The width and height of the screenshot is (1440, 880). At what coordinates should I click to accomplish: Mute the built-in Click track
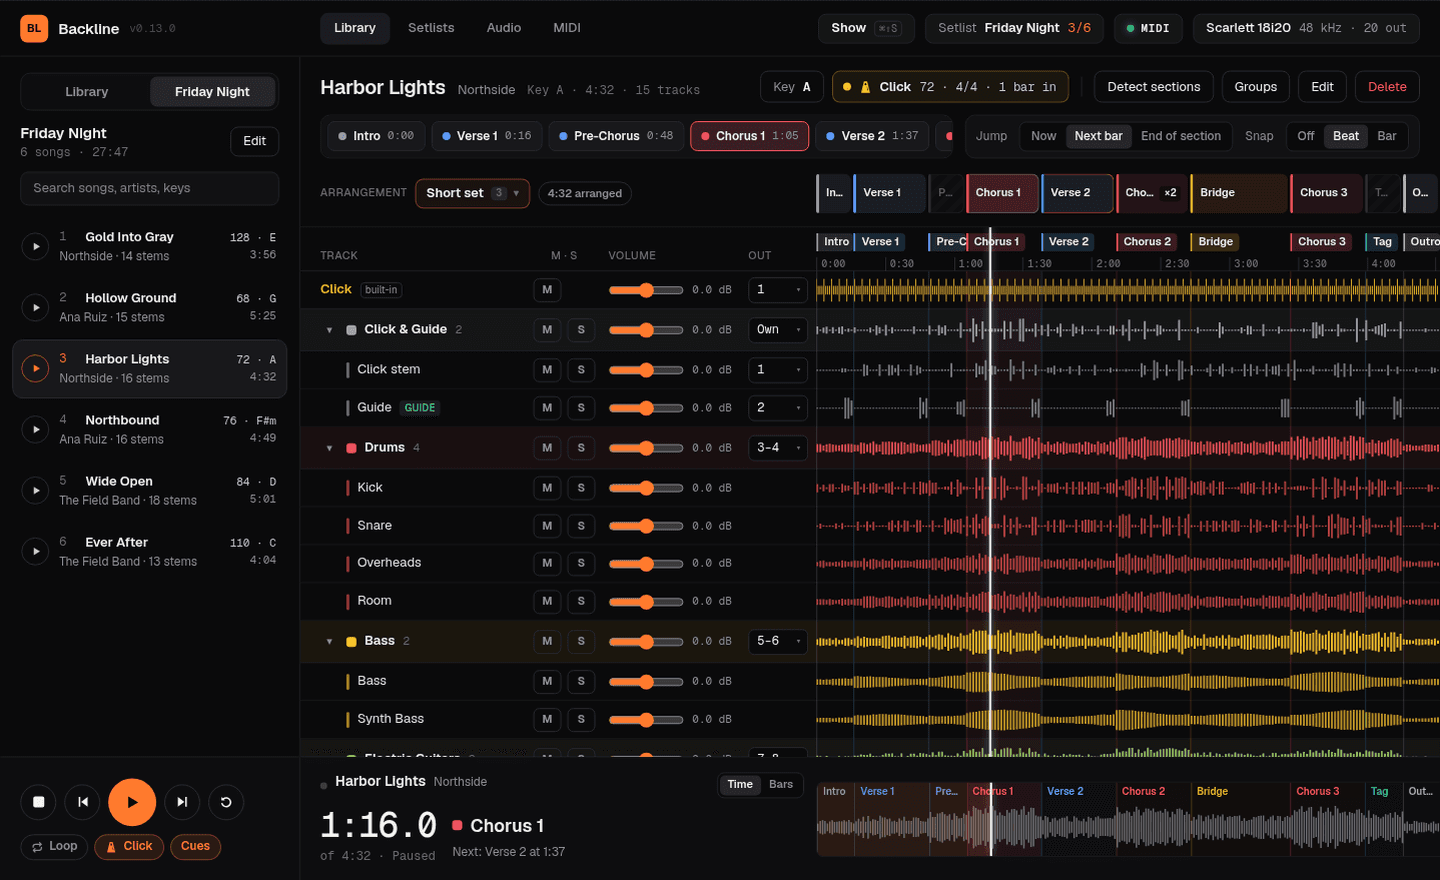(x=547, y=290)
